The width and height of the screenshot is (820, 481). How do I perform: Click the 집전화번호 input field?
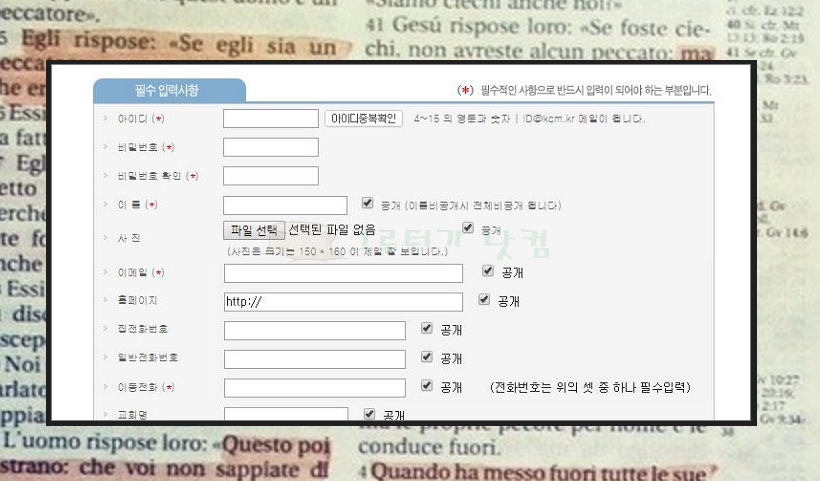click(315, 330)
